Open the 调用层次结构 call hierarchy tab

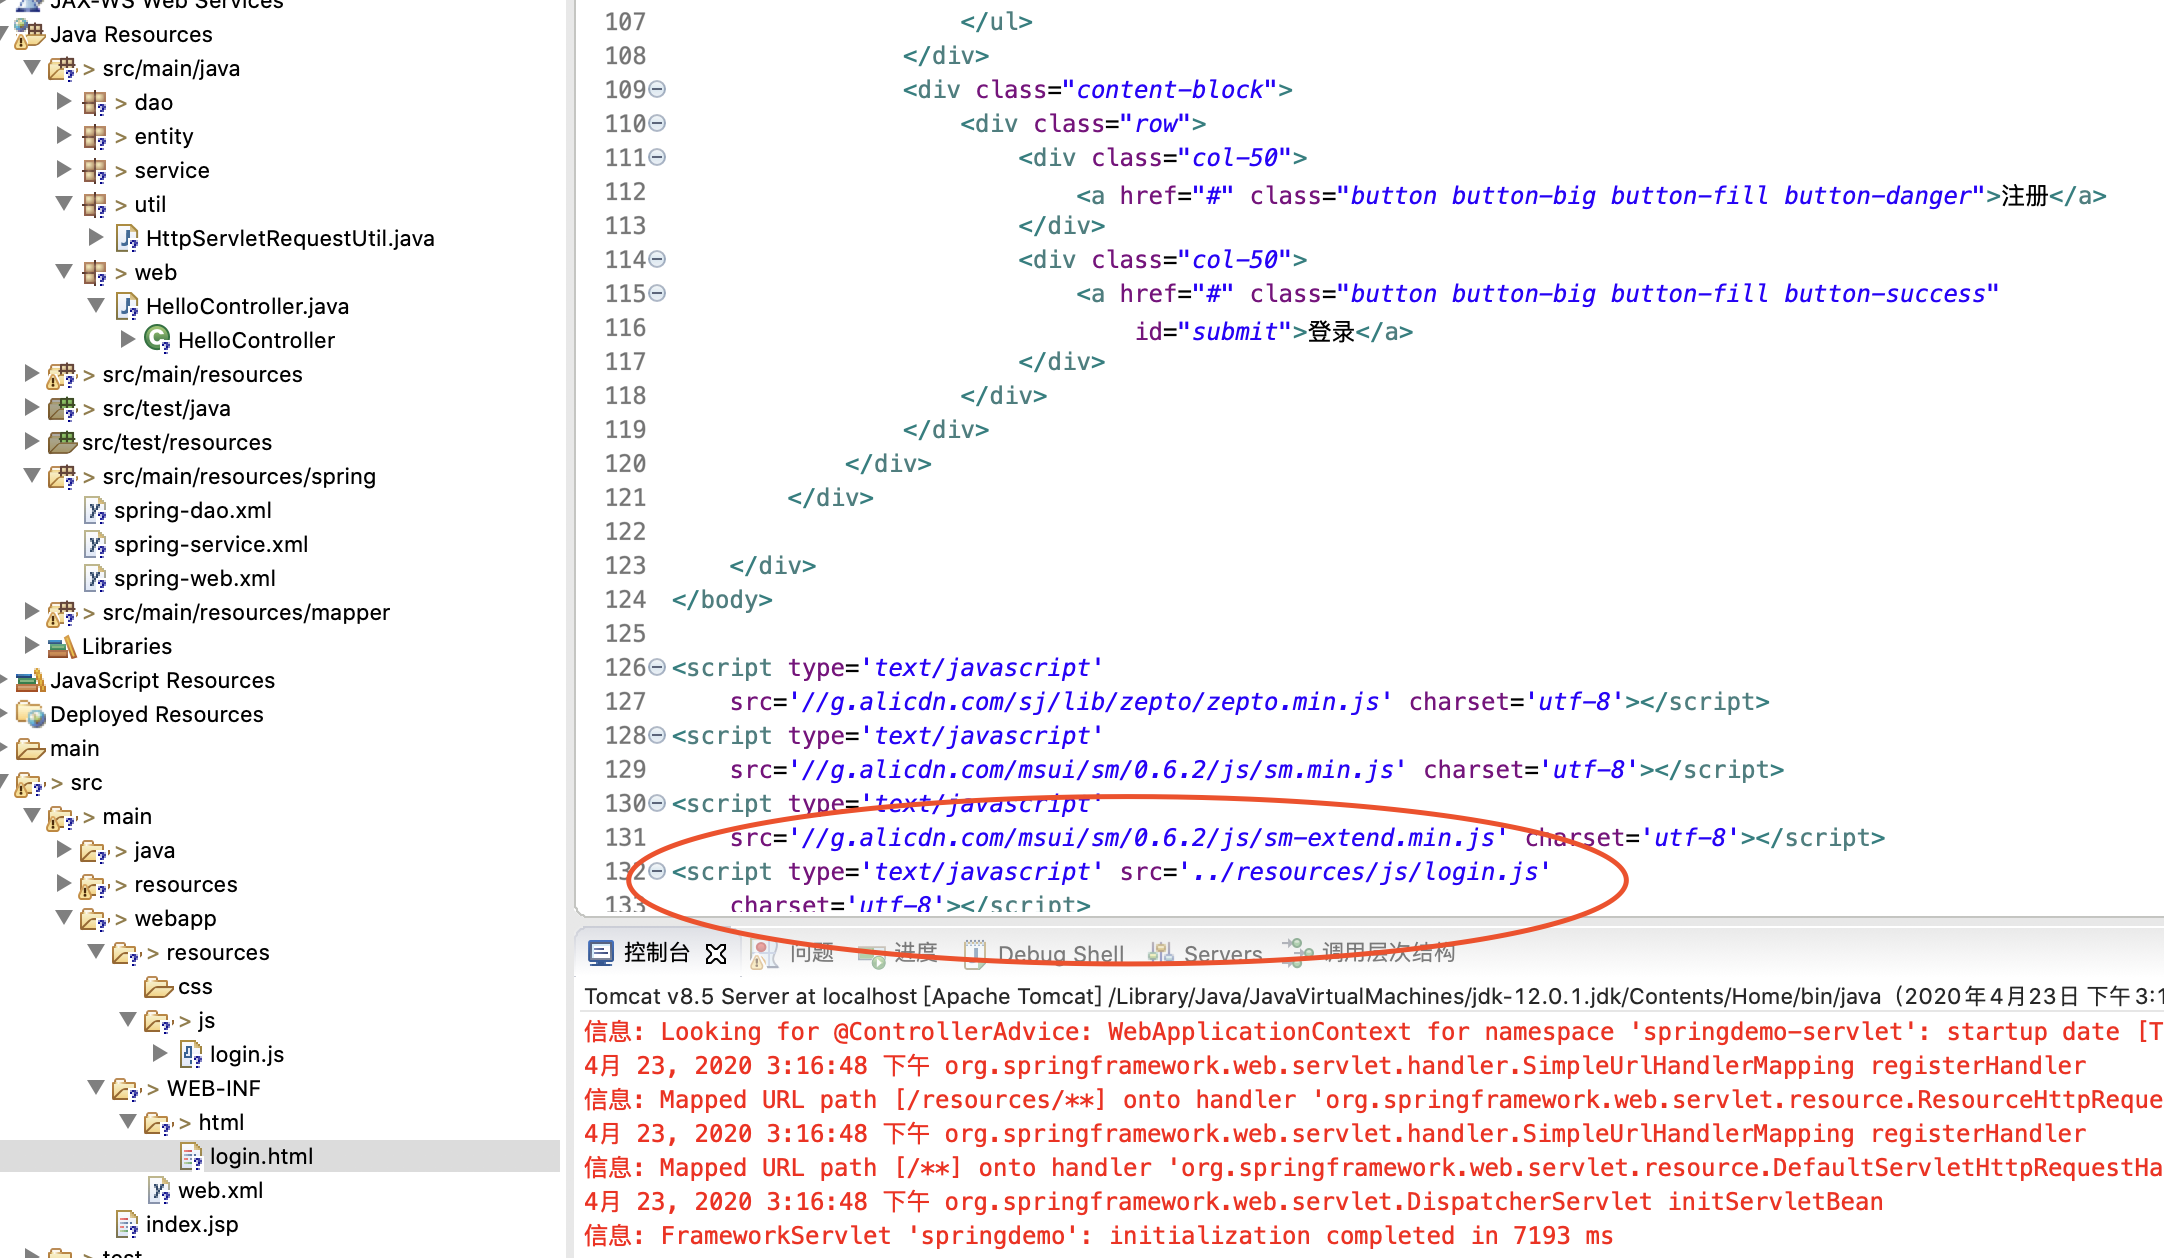click(1388, 953)
